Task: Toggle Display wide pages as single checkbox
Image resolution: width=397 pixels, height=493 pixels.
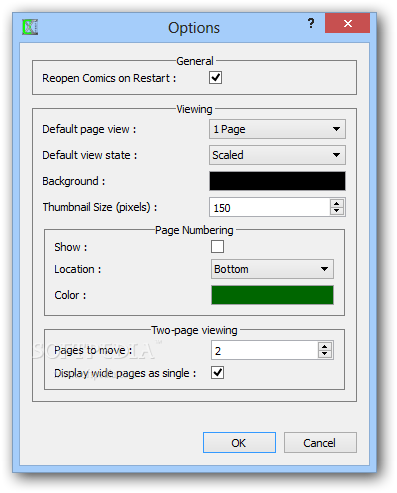Action: [x=217, y=372]
